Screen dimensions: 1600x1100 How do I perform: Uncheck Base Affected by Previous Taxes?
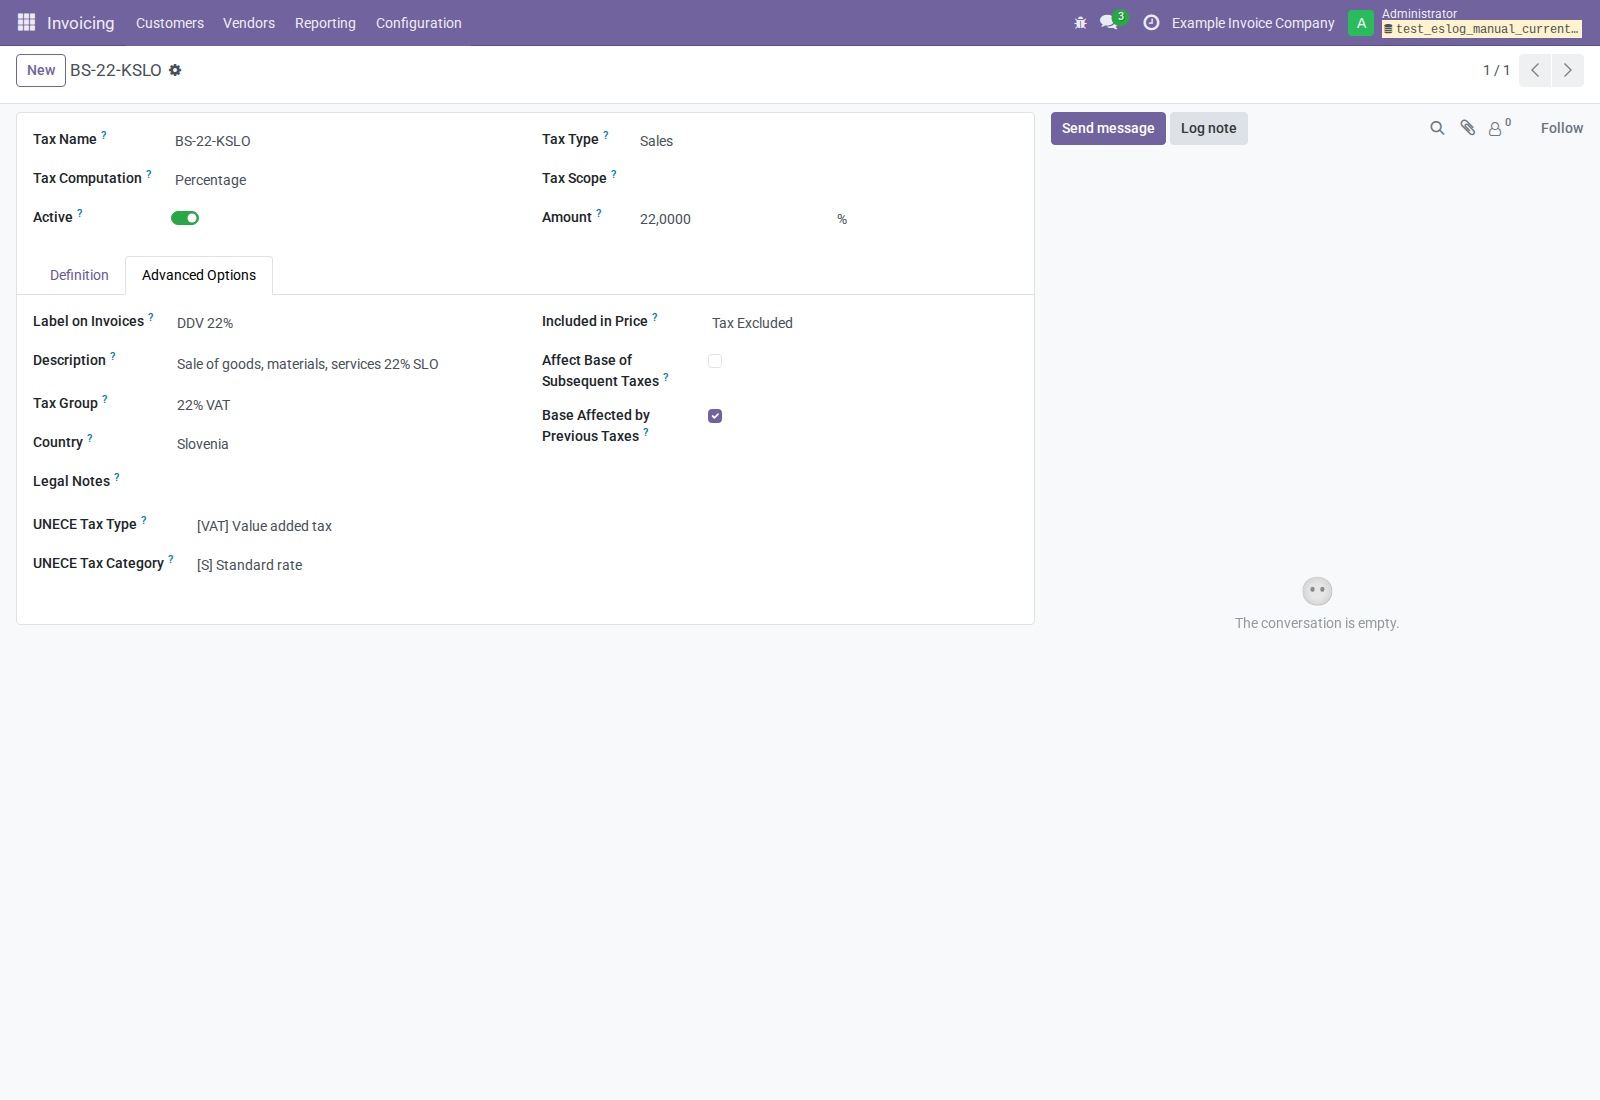tap(715, 416)
